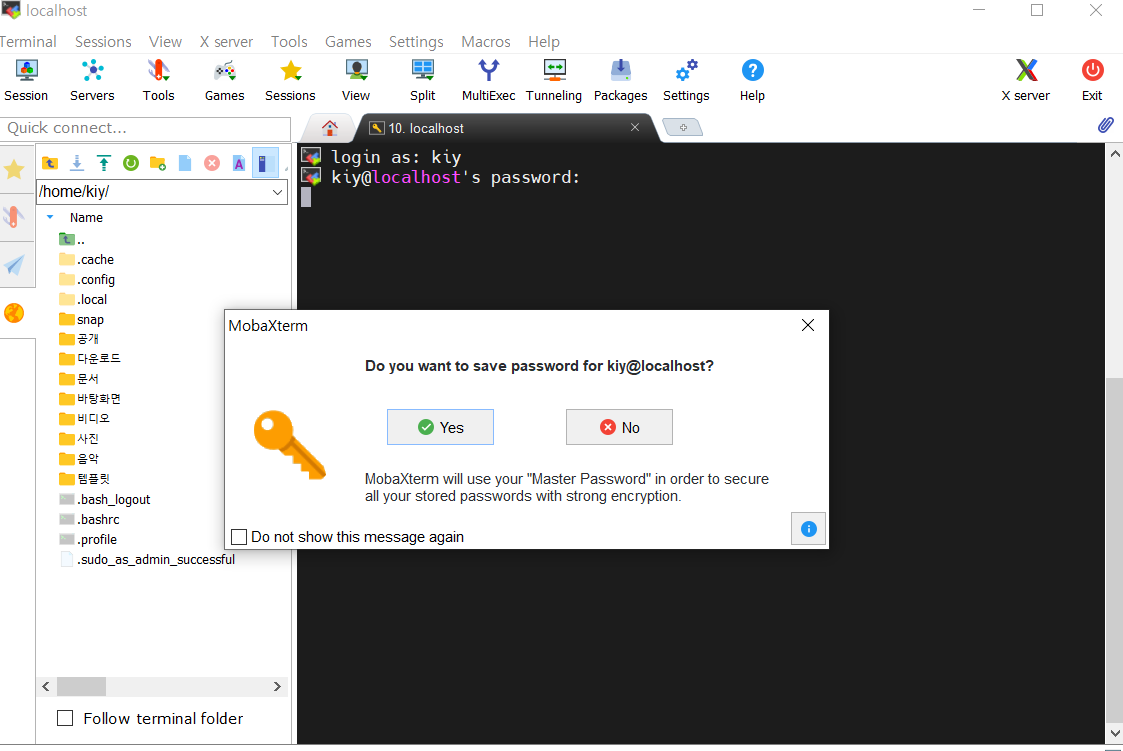Open the Help menu
The height and width of the screenshot is (751, 1123).
[544, 42]
